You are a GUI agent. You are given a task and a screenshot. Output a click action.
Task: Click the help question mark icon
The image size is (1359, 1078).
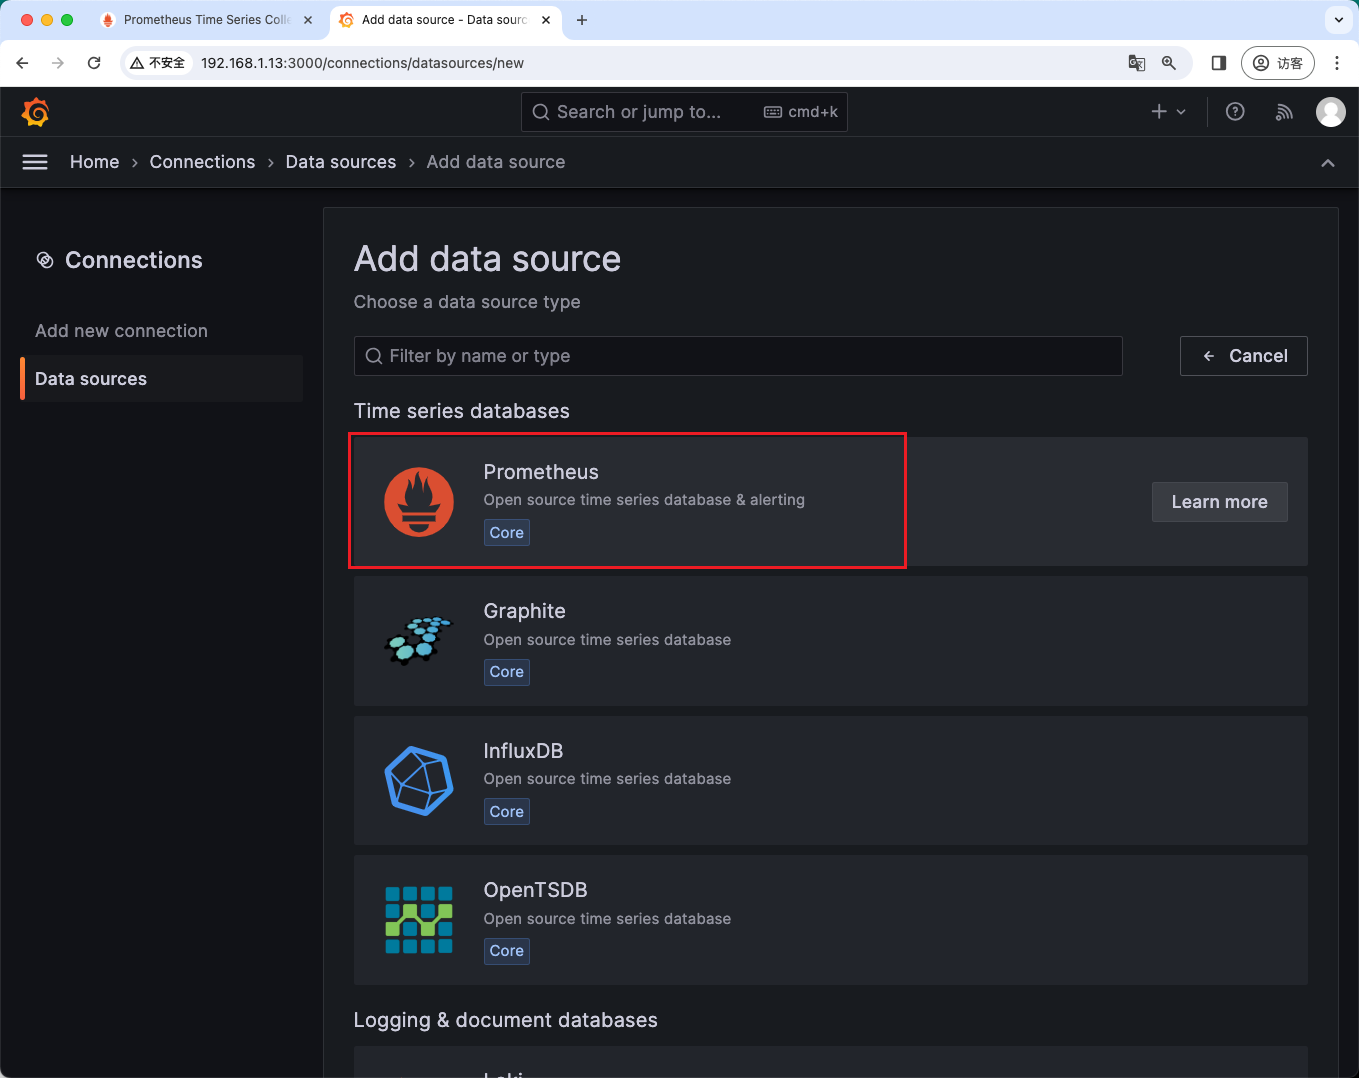coord(1235,112)
